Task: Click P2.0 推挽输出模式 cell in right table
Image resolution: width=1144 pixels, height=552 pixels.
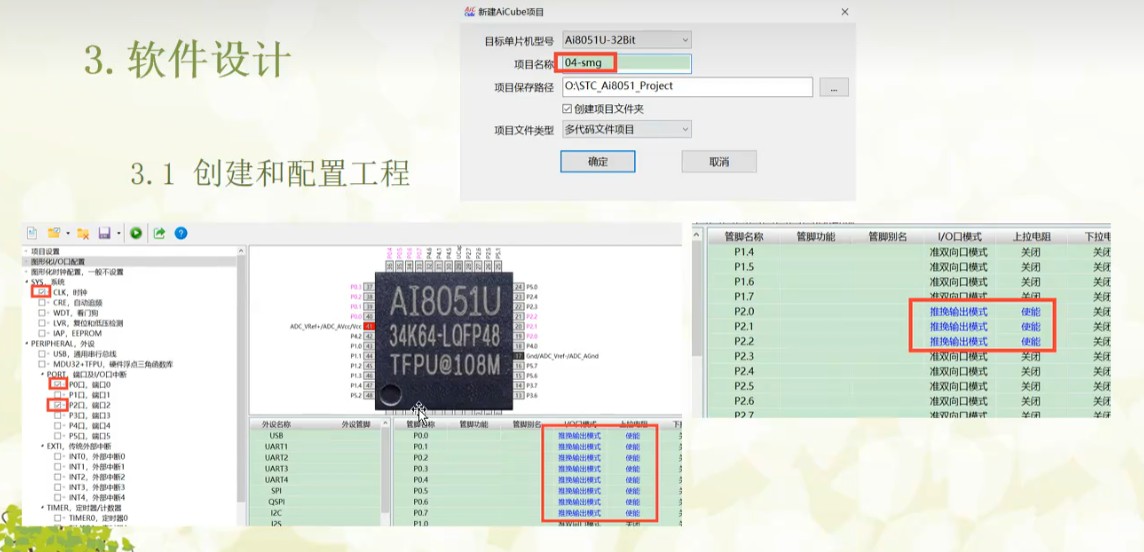Action: 959,311
